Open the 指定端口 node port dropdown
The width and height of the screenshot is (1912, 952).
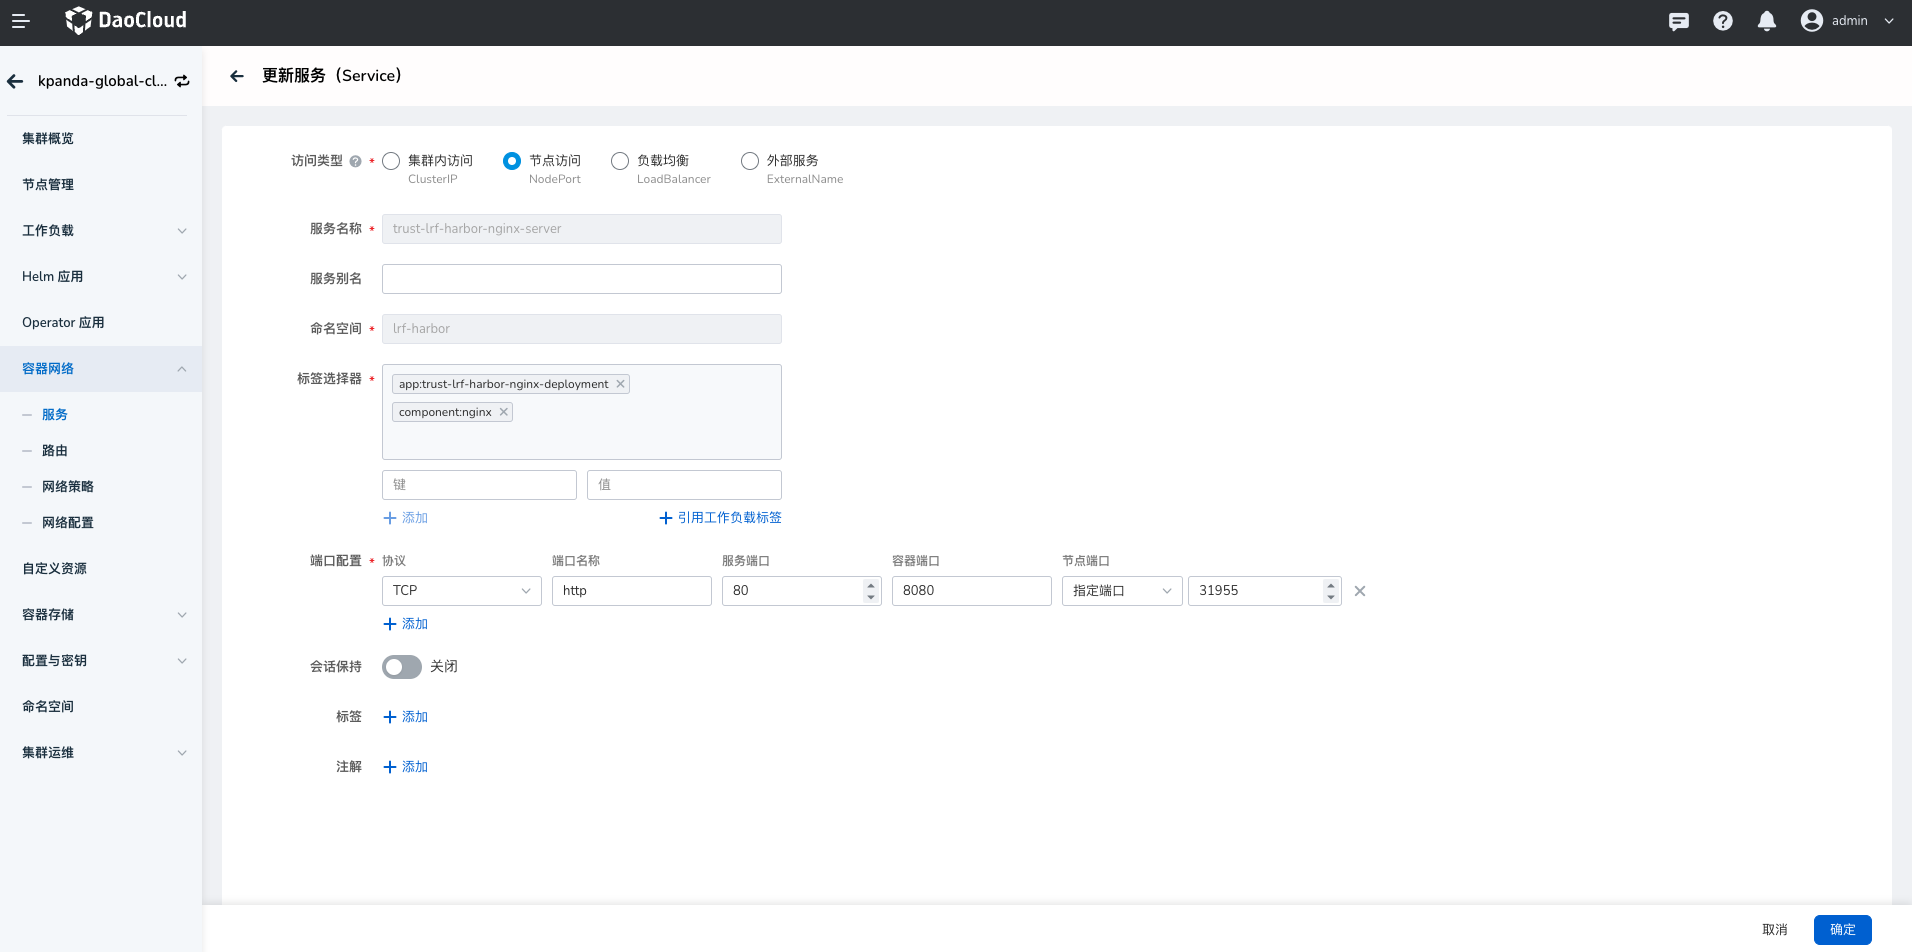pyautogui.click(x=1121, y=591)
